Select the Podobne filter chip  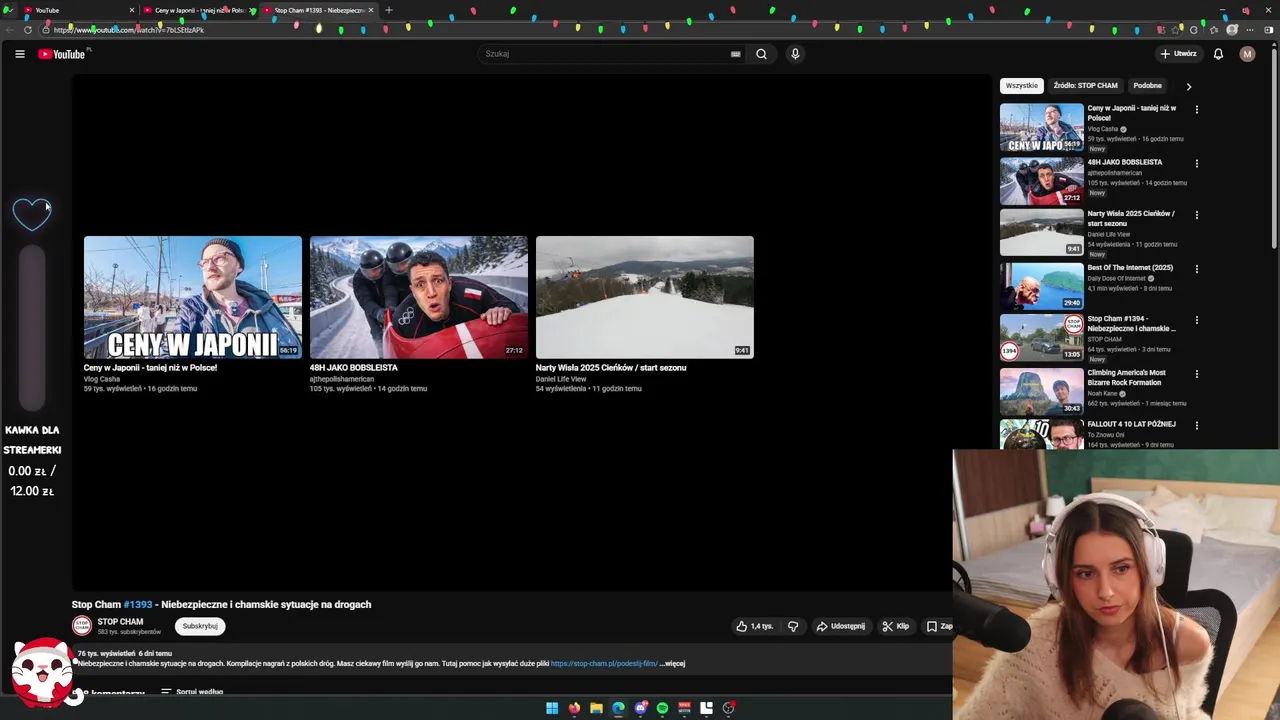pos(1147,86)
